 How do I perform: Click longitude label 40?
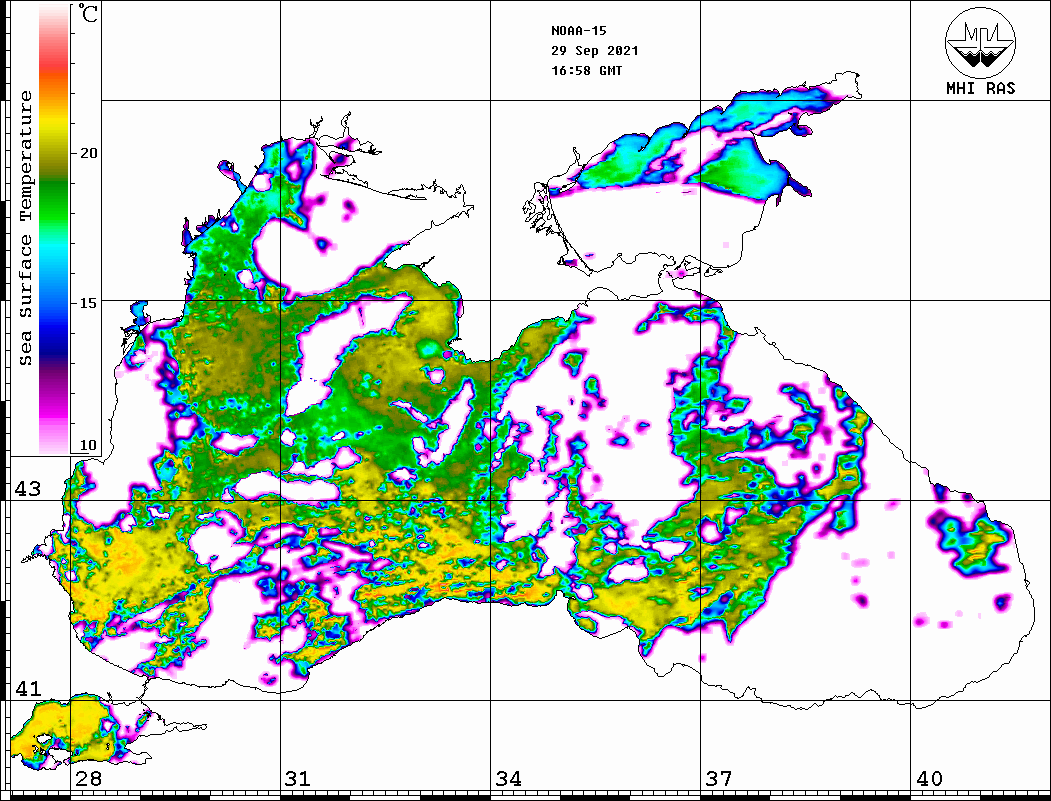929,778
